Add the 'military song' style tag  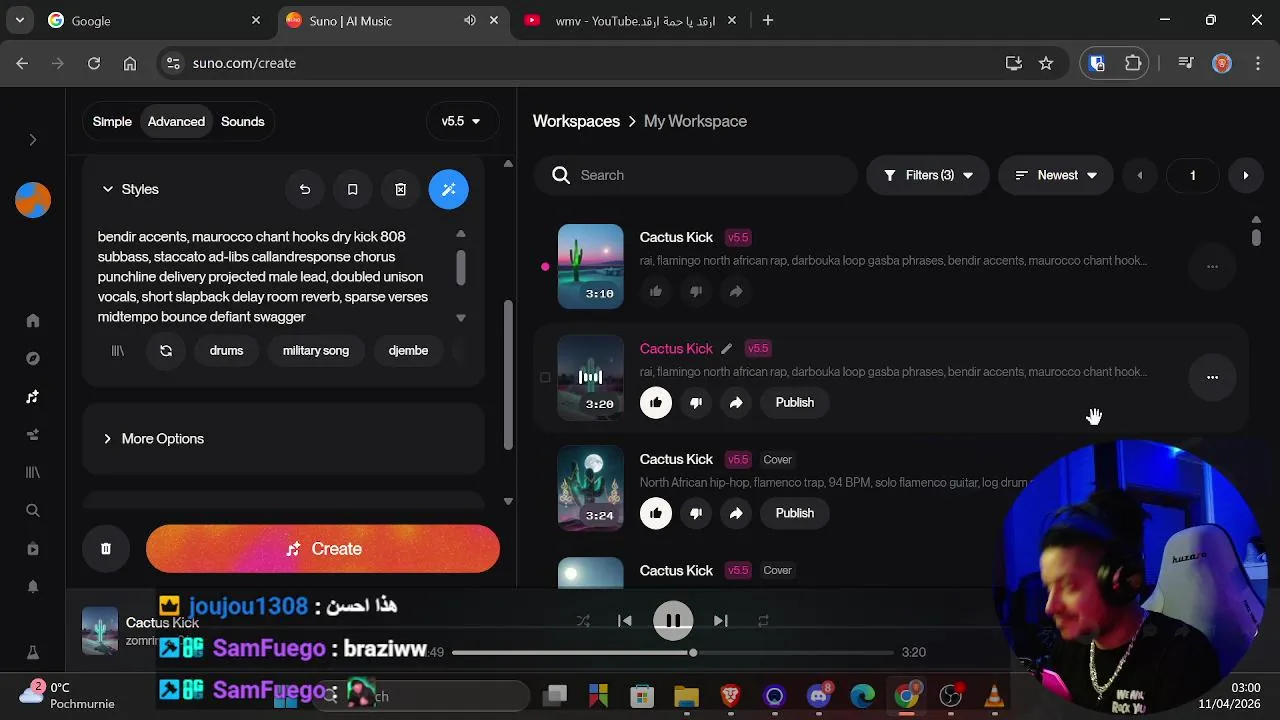coord(316,351)
